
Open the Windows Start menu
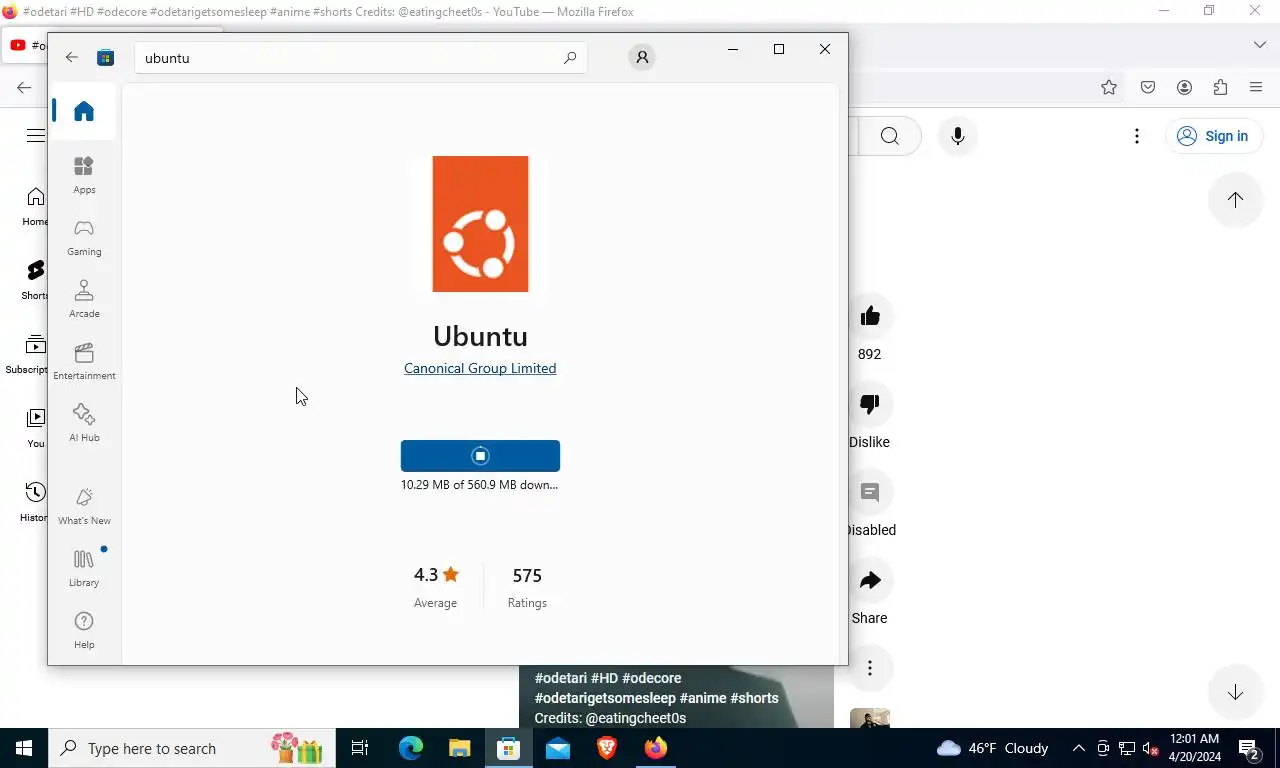(x=24, y=748)
